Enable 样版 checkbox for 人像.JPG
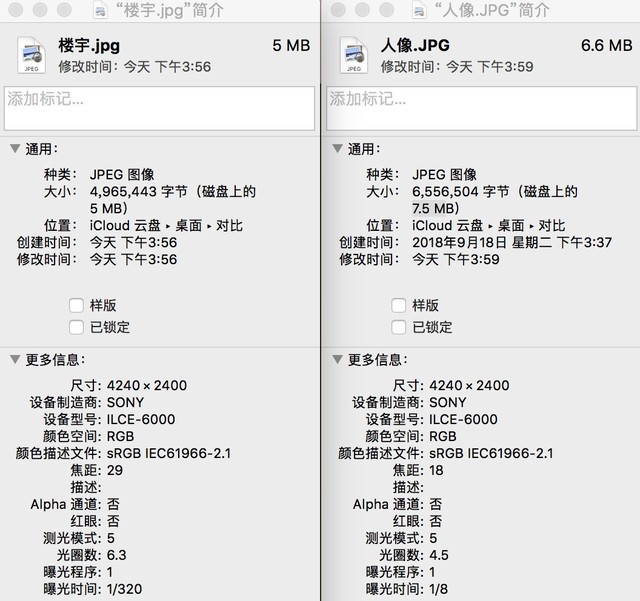 pyautogui.click(x=399, y=305)
